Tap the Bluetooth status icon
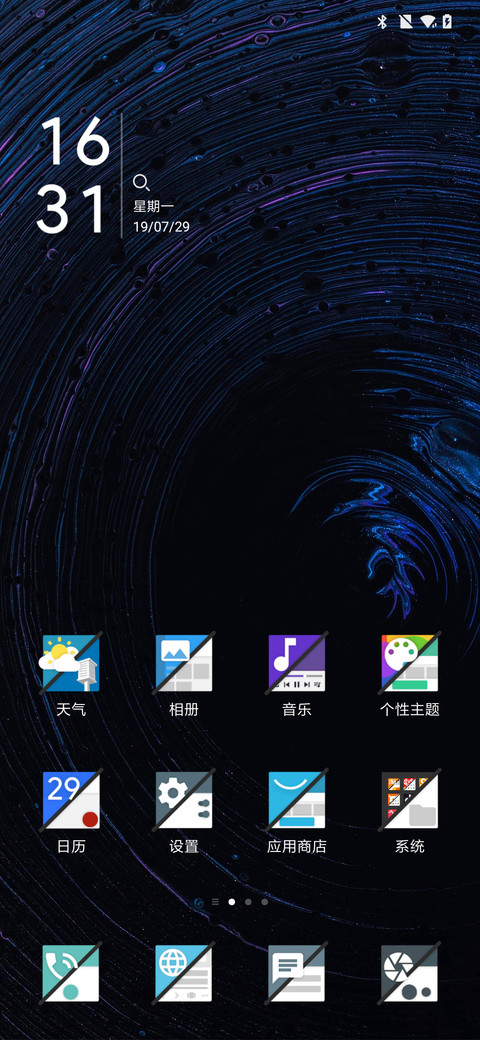This screenshot has width=480, height=1040. pyautogui.click(x=382, y=22)
